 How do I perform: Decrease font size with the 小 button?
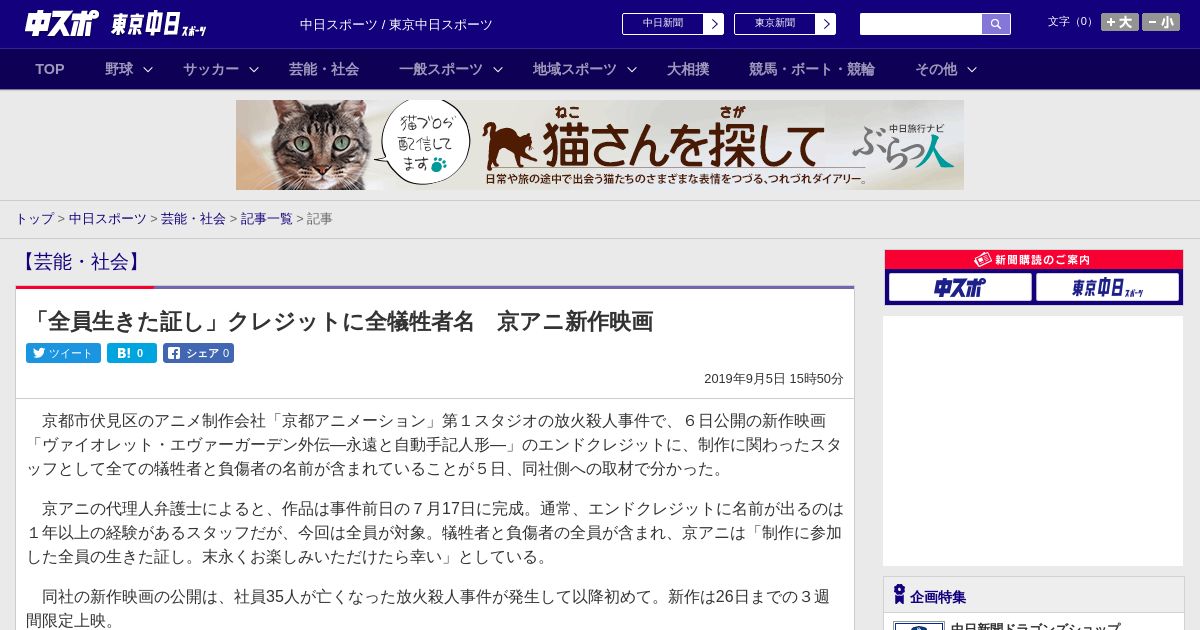[x=1161, y=22]
